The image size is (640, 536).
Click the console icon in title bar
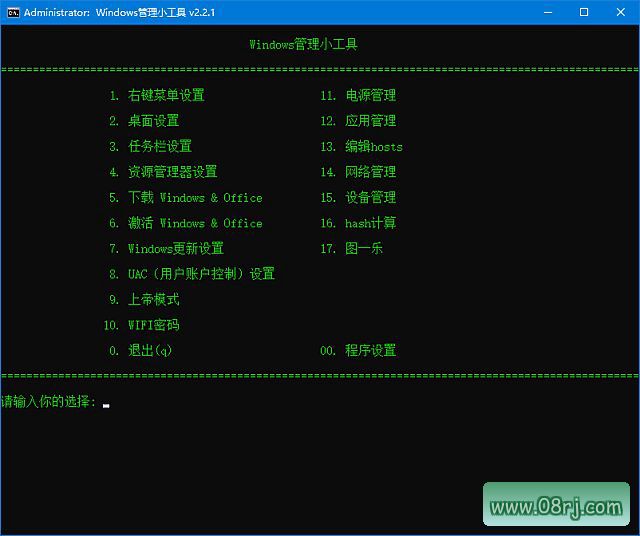click(12, 12)
